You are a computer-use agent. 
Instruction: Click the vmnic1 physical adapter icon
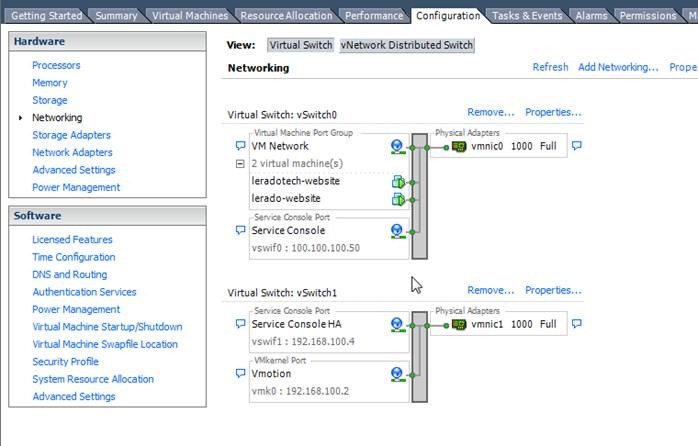tap(459, 324)
